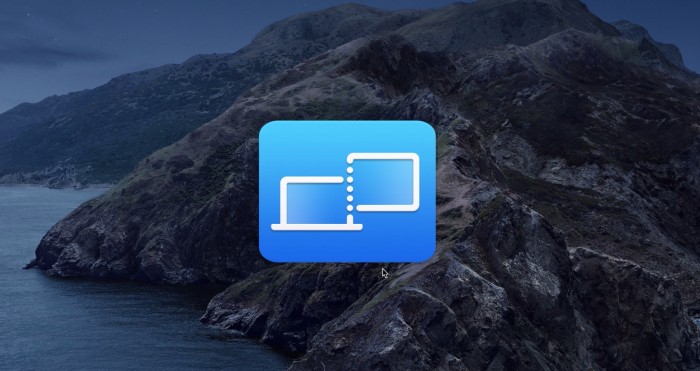Click the laptop outline inside the Sidecar icon
Screen dimensions: 700x371
(x=317, y=204)
